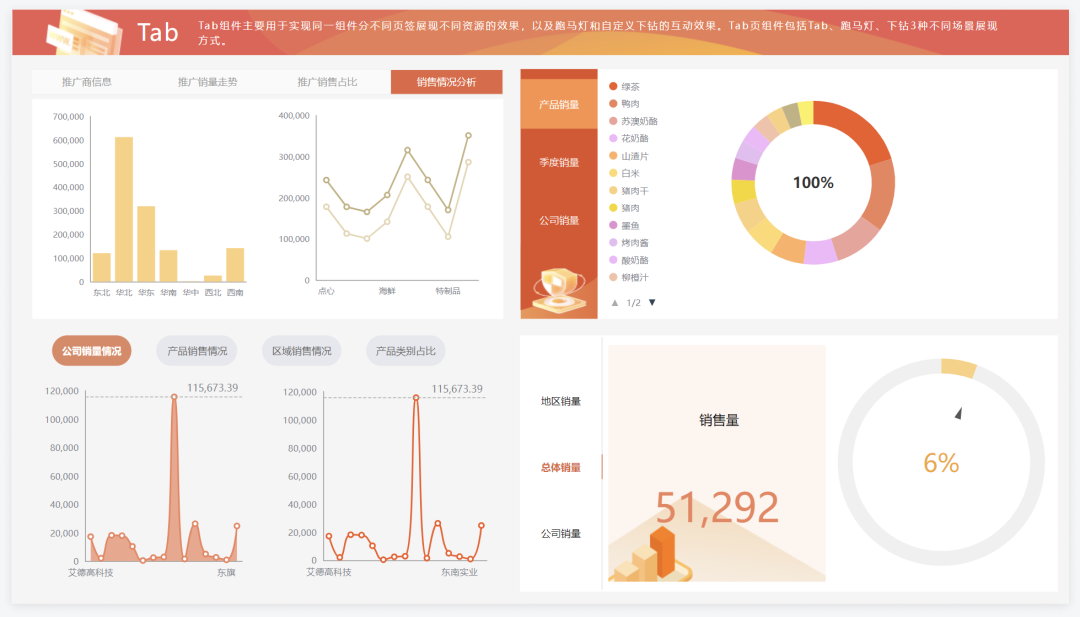Toggle the 猪肉 legend entry
Screen dimensions: 1080x617
(625, 208)
